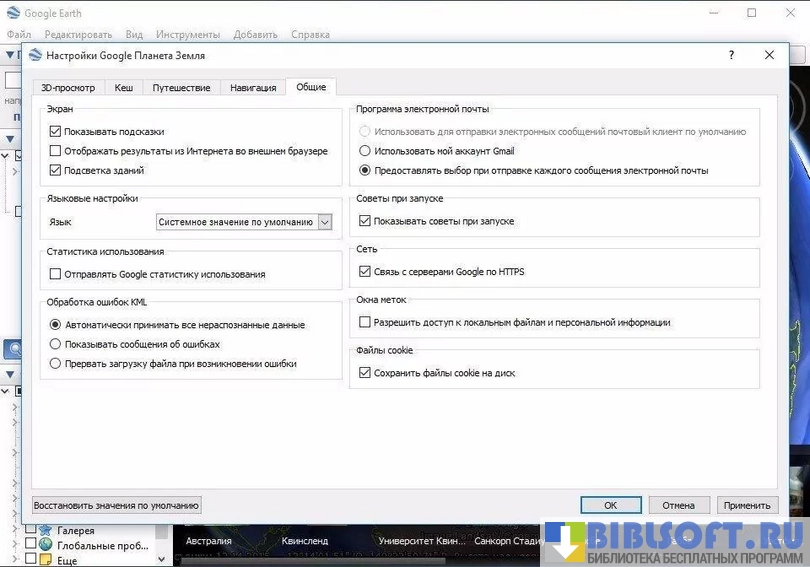
Task: Expand the Галерея tree node arrow
Action: point(14,530)
